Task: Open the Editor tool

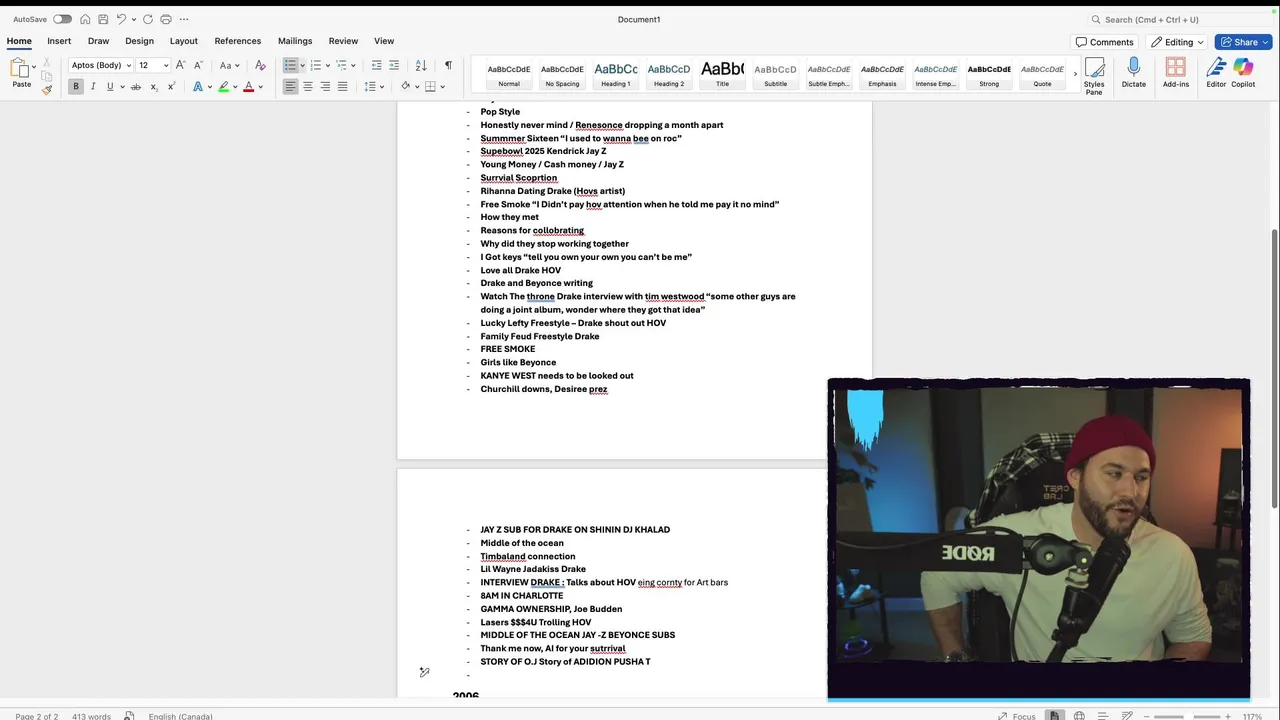Action: (x=1216, y=73)
